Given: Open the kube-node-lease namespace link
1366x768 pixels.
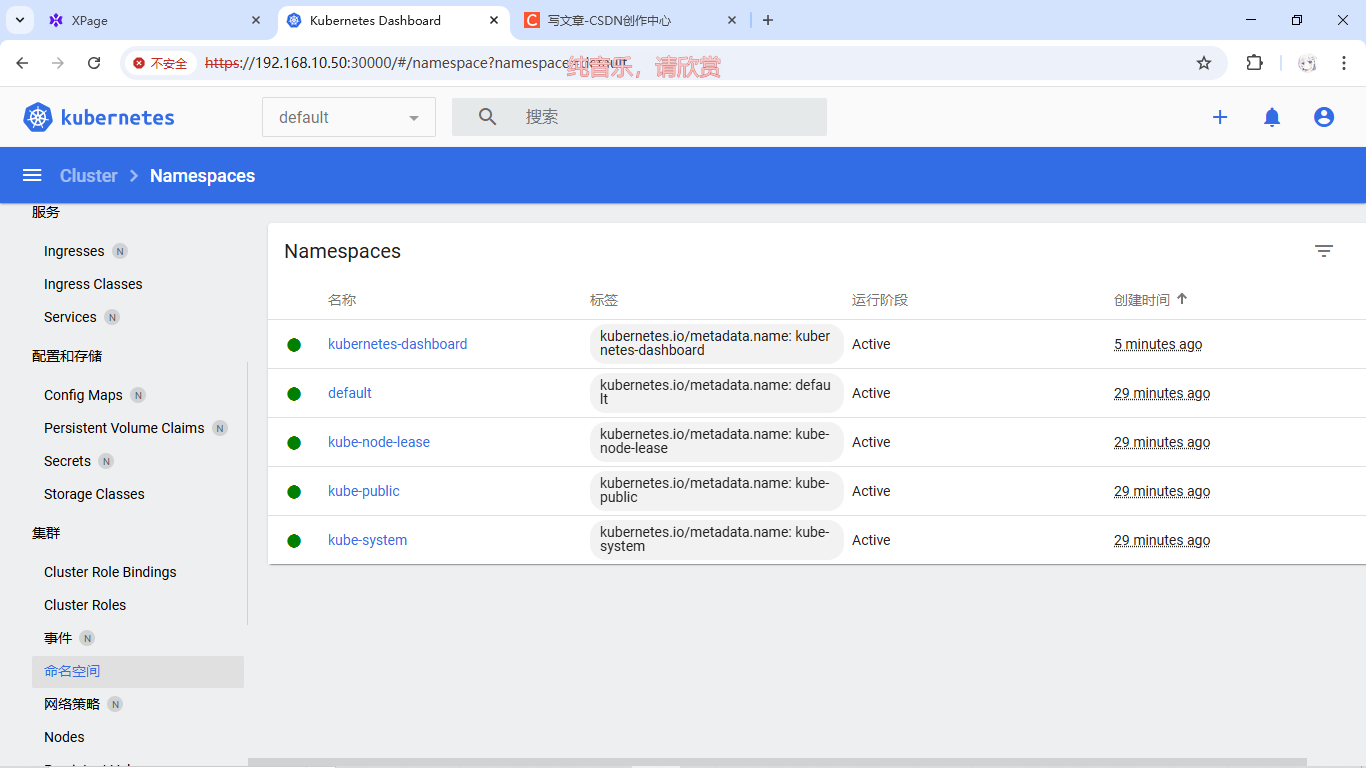Looking at the screenshot, I should (x=379, y=442).
